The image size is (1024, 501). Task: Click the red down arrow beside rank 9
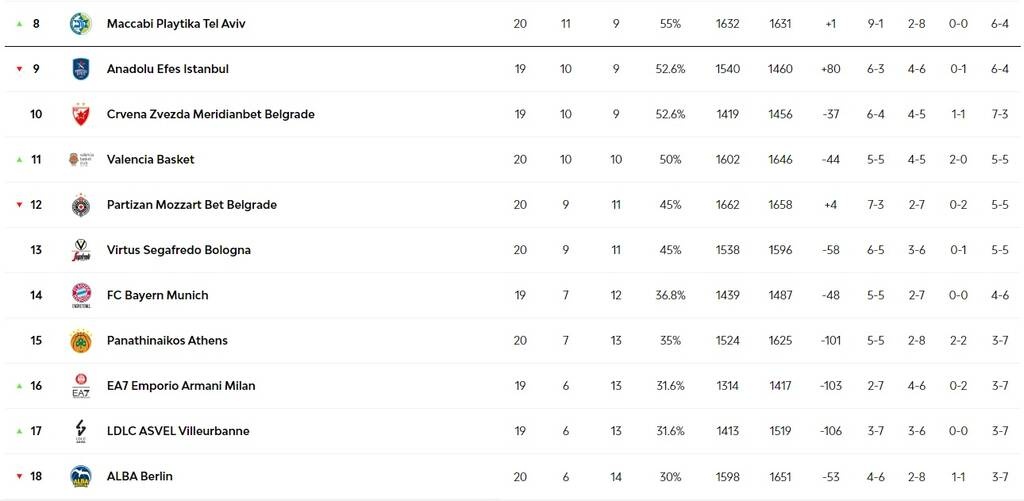point(20,69)
